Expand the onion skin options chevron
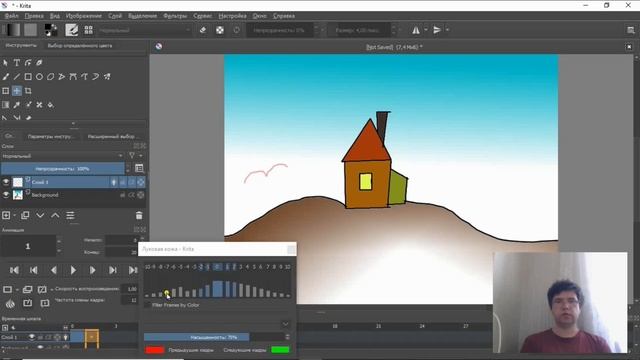640x360 pixels. pos(285,324)
